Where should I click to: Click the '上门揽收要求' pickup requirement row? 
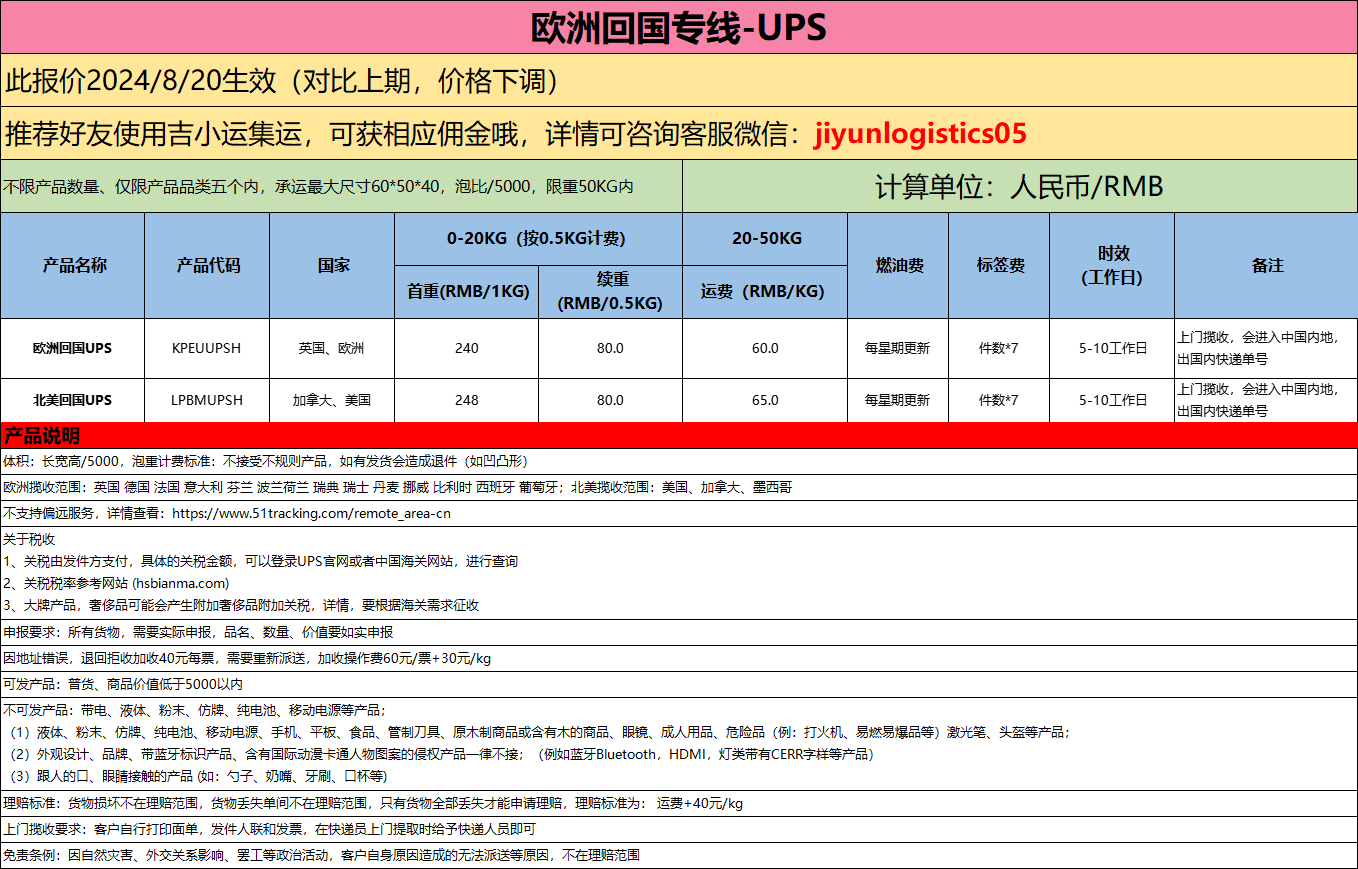click(679, 830)
